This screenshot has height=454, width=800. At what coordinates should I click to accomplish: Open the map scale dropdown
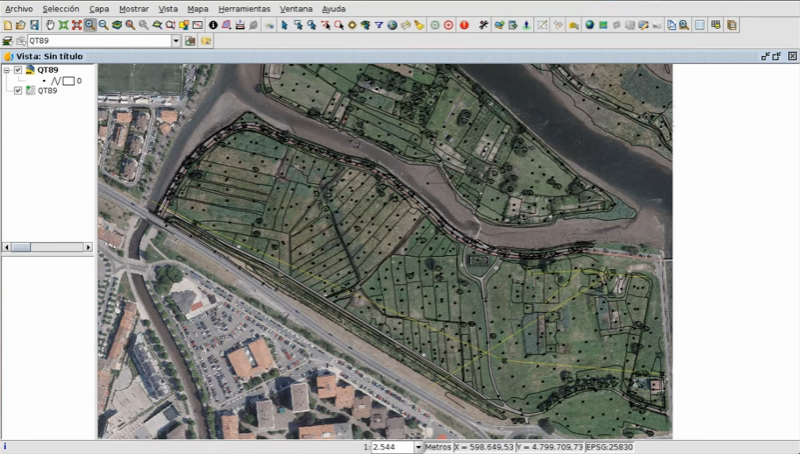(x=418, y=447)
